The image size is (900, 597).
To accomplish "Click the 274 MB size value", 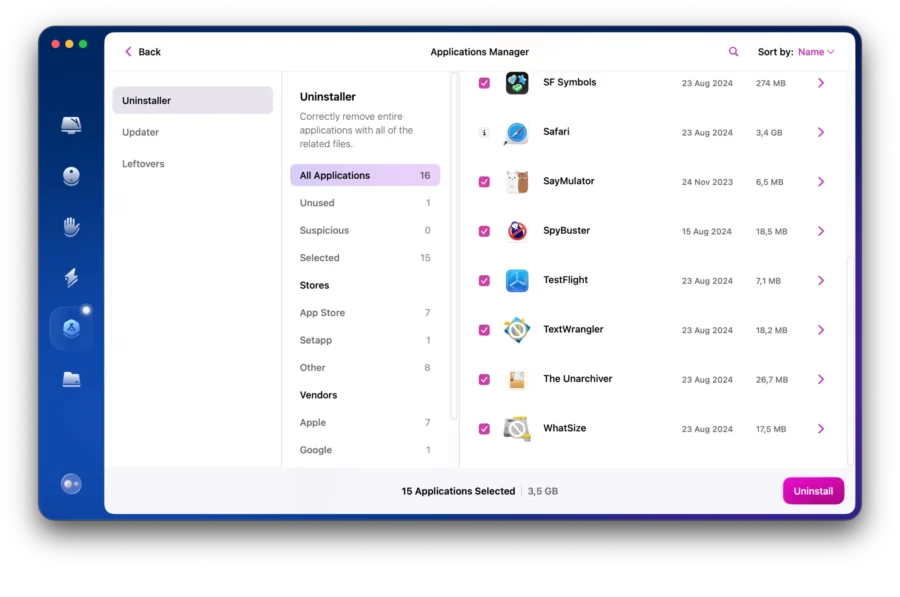I will click(x=770, y=83).
